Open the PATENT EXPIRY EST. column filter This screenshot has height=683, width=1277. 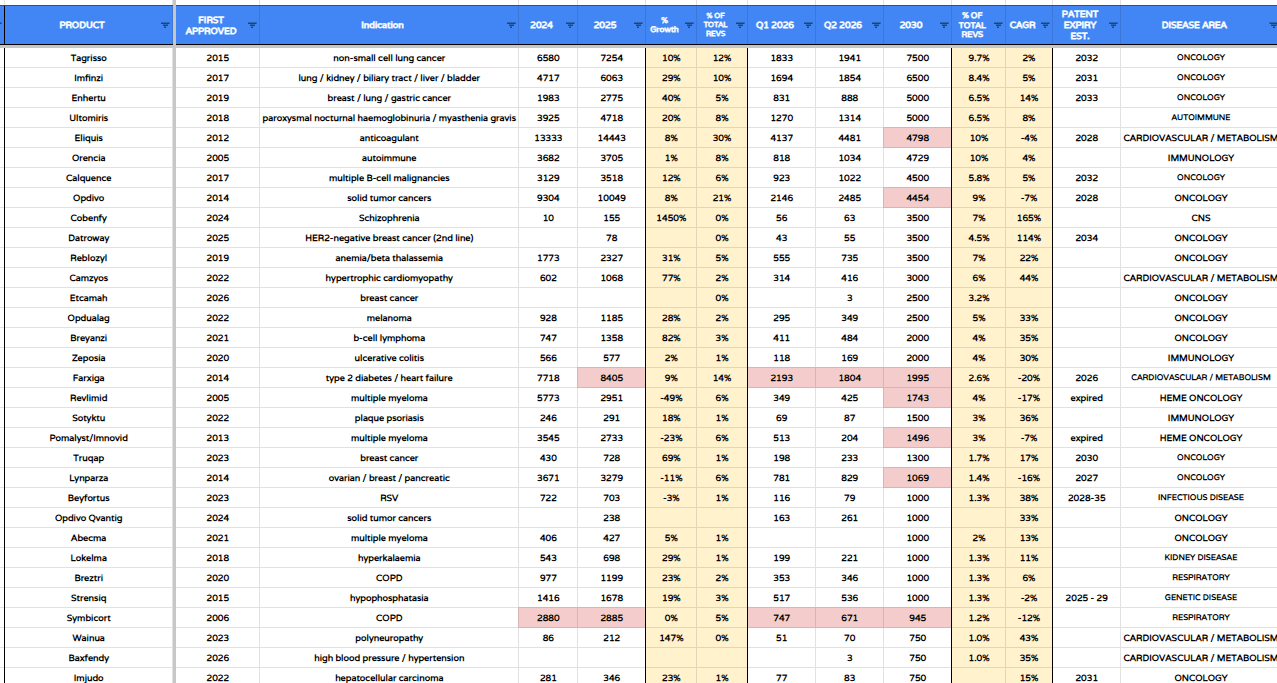coord(1112,25)
